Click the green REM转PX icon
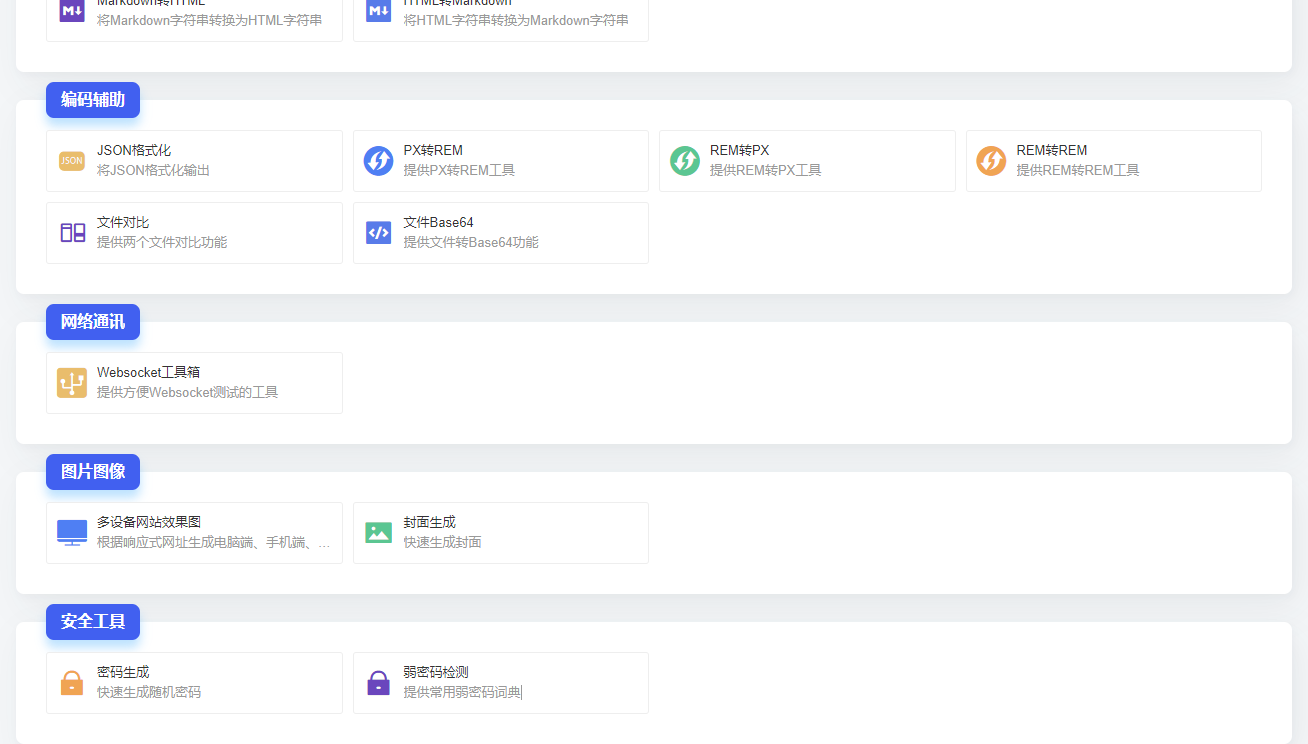1308x744 pixels. click(685, 161)
